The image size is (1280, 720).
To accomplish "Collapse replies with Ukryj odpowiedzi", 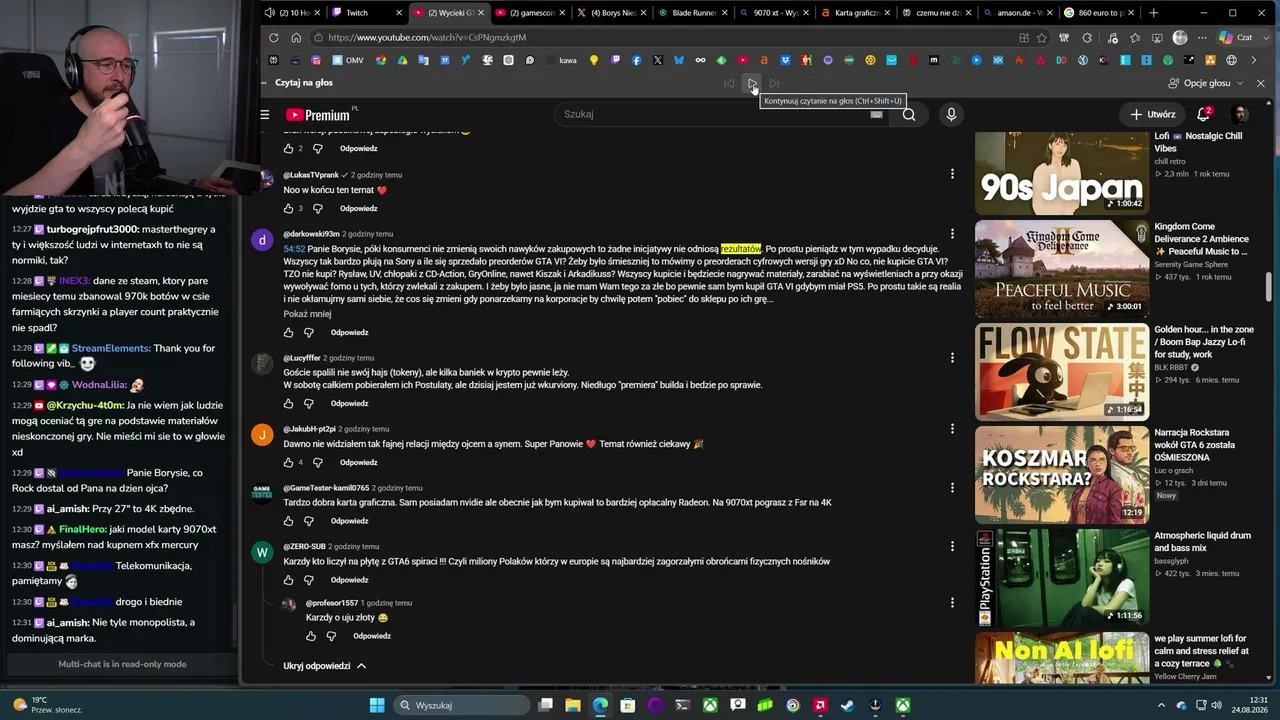I will point(325,666).
